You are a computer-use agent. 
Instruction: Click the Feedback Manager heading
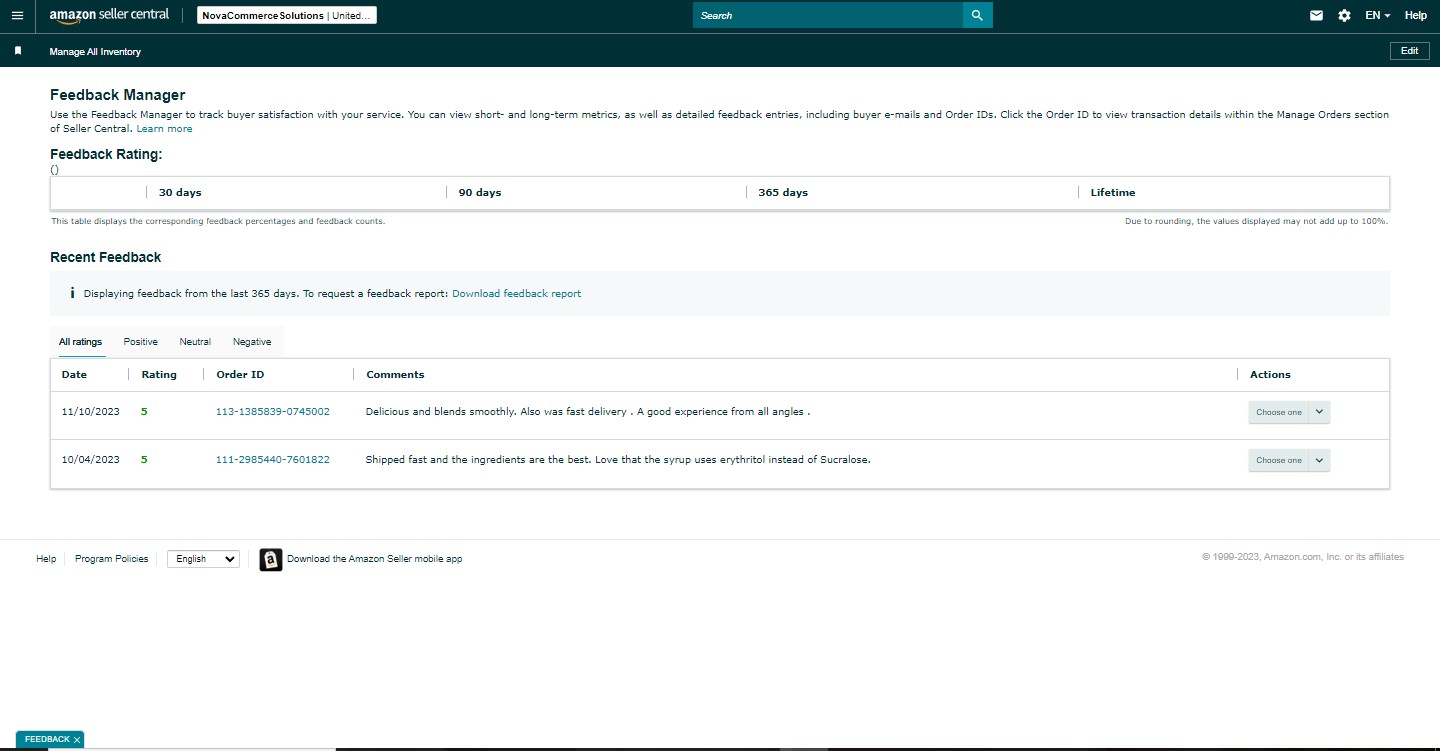pos(118,95)
